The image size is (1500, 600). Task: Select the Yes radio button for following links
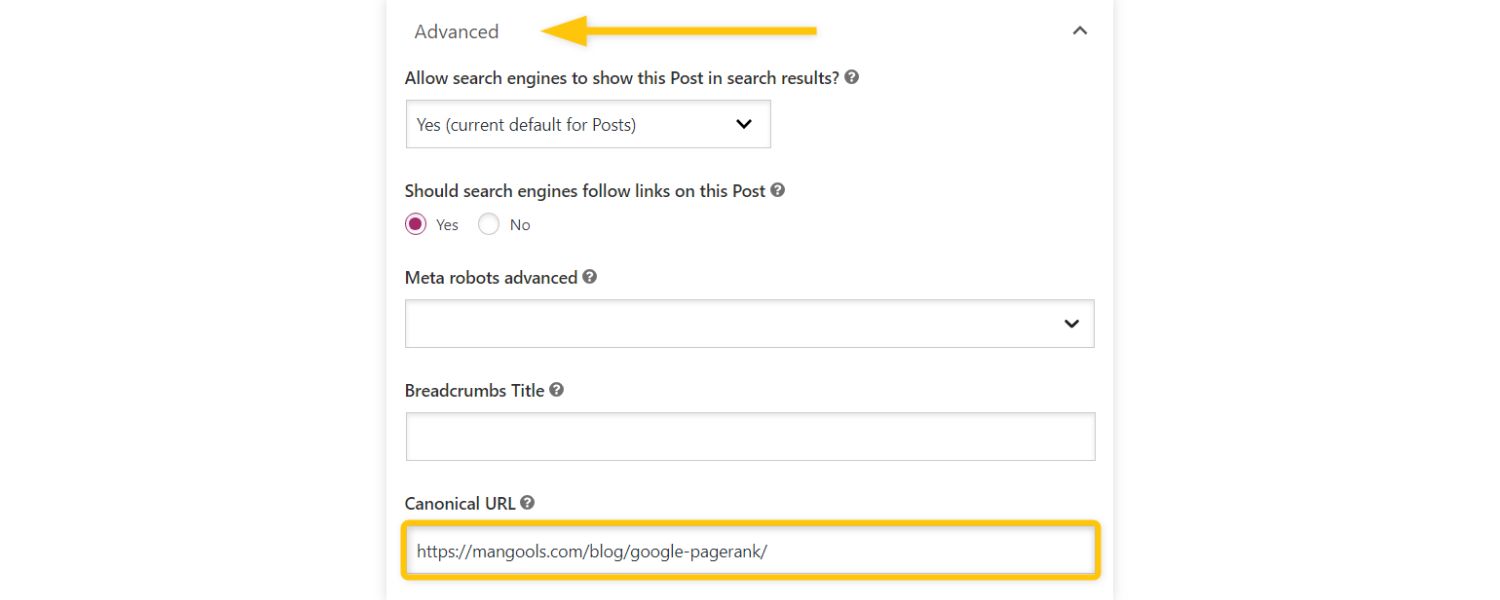(415, 224)
